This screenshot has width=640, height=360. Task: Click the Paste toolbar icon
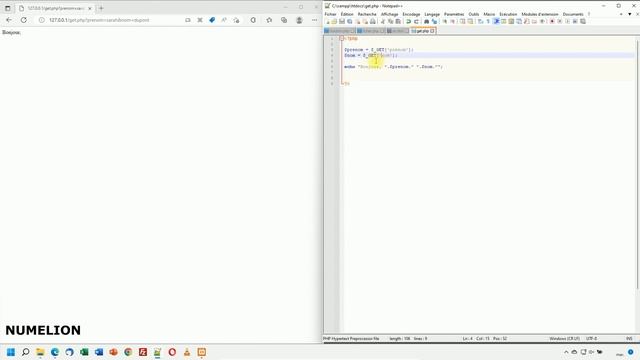398,21
